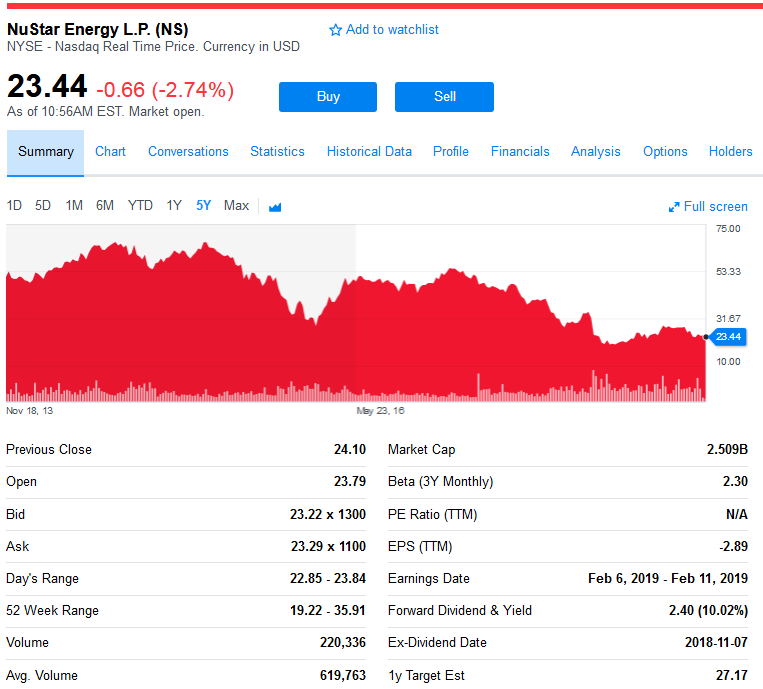This screenshot has width=763, height=689.
Task: Click the PE Ratio (TTM) value N/A
Action: click(x=737, y=515)
